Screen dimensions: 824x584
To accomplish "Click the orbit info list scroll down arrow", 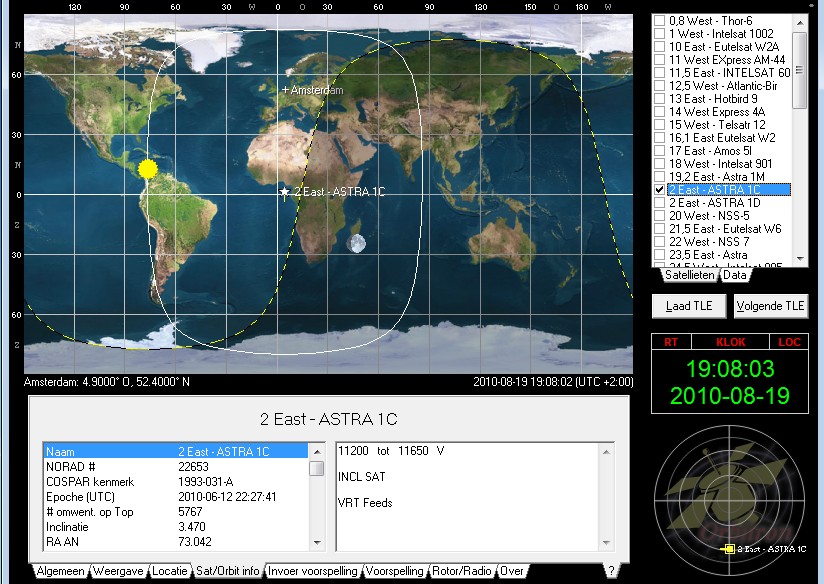I will click(x=317, y=542).
